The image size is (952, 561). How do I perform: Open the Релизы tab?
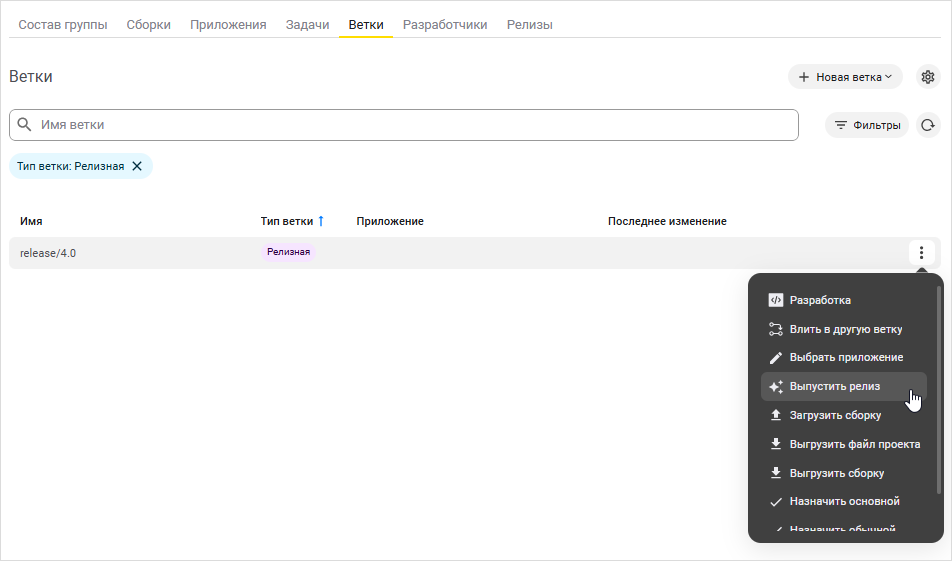click(x=529, y=25)
